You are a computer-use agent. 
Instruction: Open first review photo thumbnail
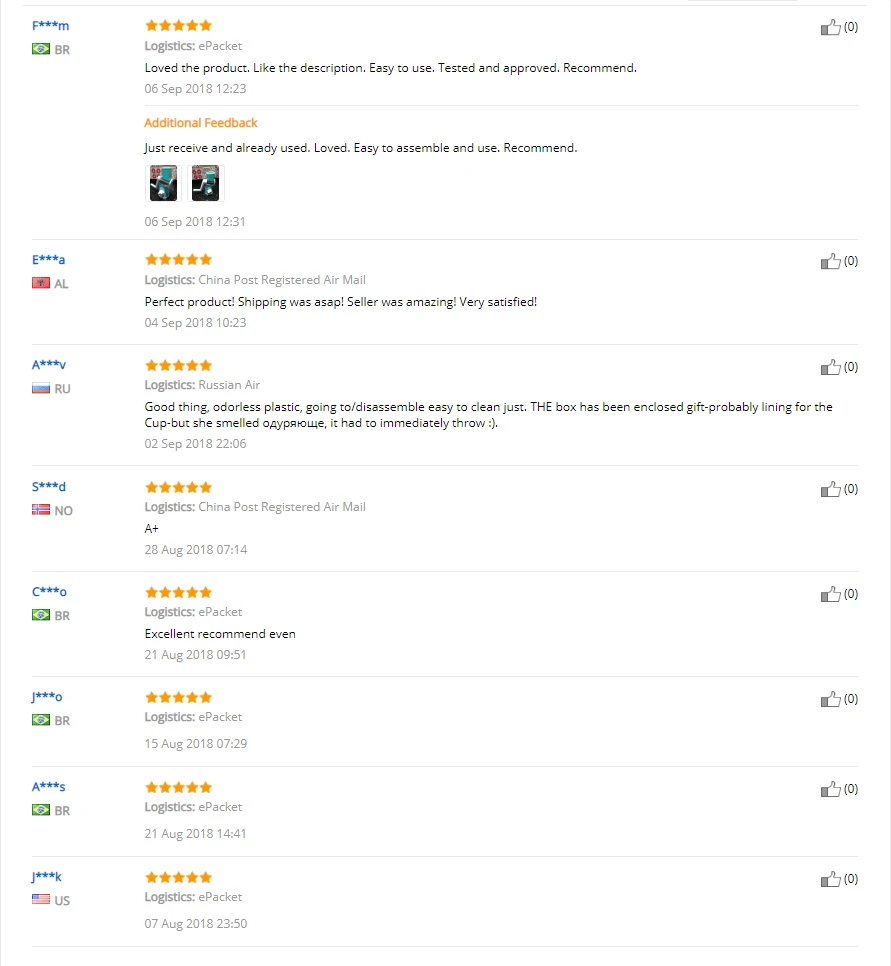click(163, 183)
